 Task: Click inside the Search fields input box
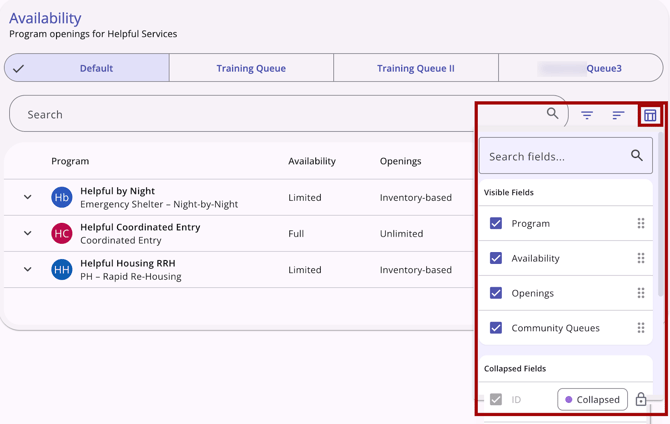pos(553,156)
